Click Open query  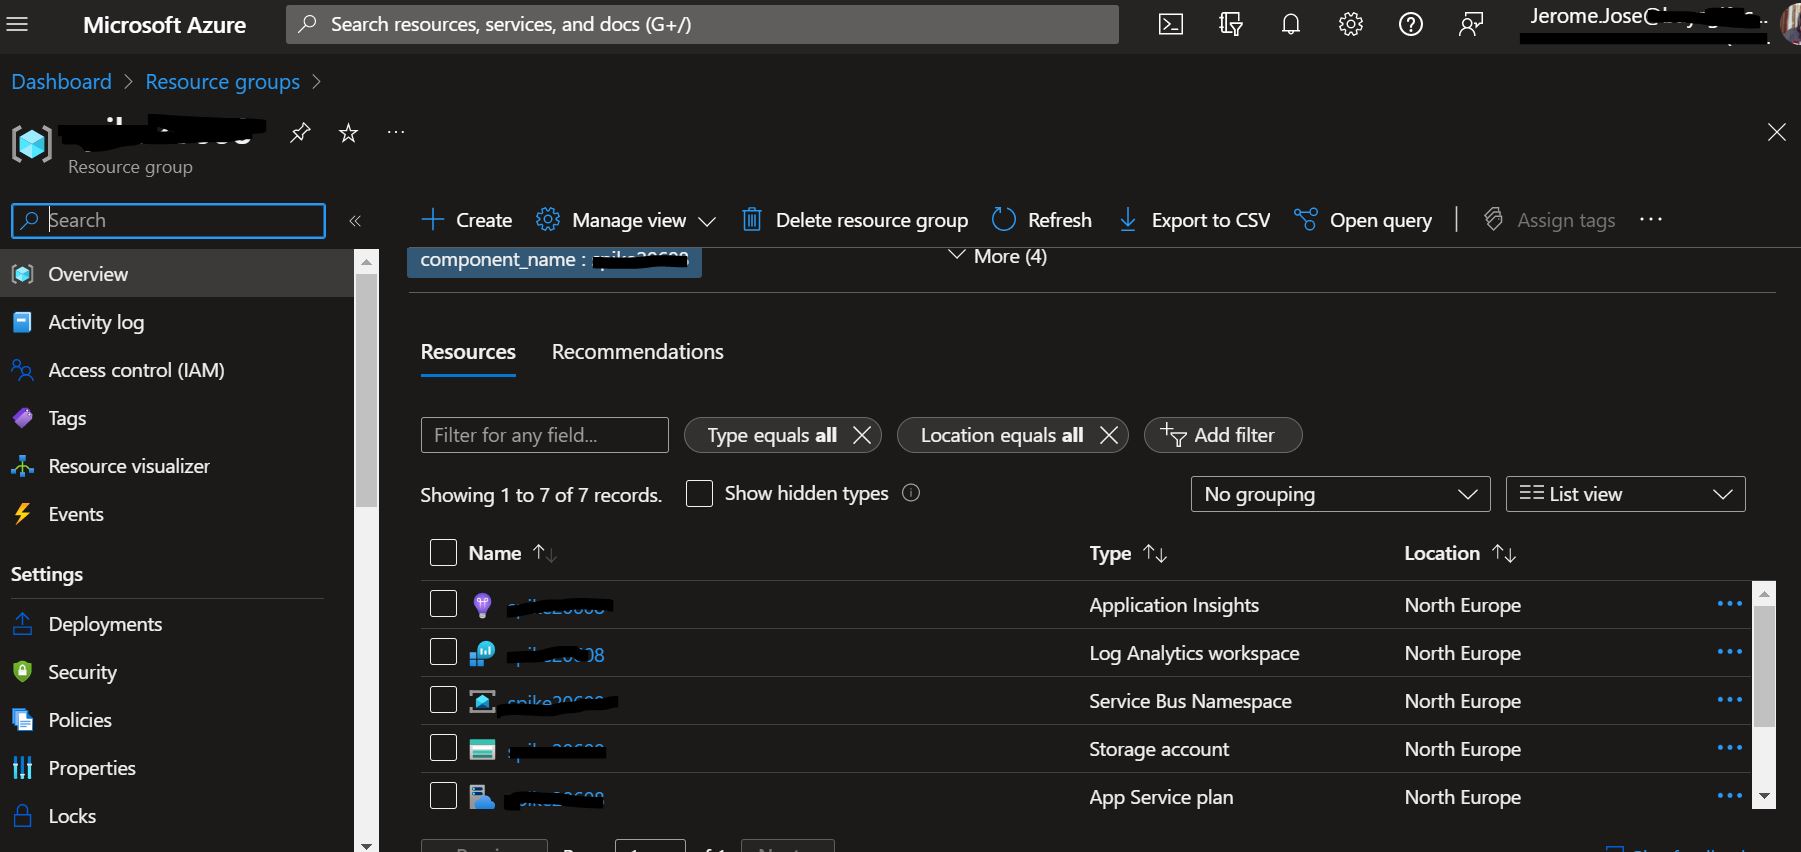1362,220
